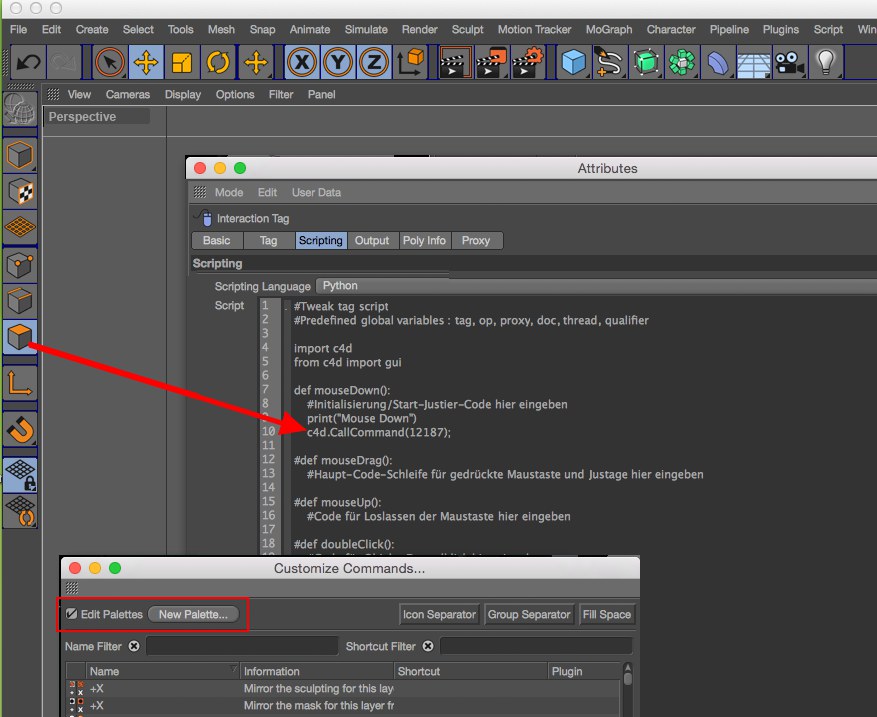Image resolution: width=877 pixels, height=717 pixels.
Task: Toggle locked workplane icon
Action: [20, 475]
